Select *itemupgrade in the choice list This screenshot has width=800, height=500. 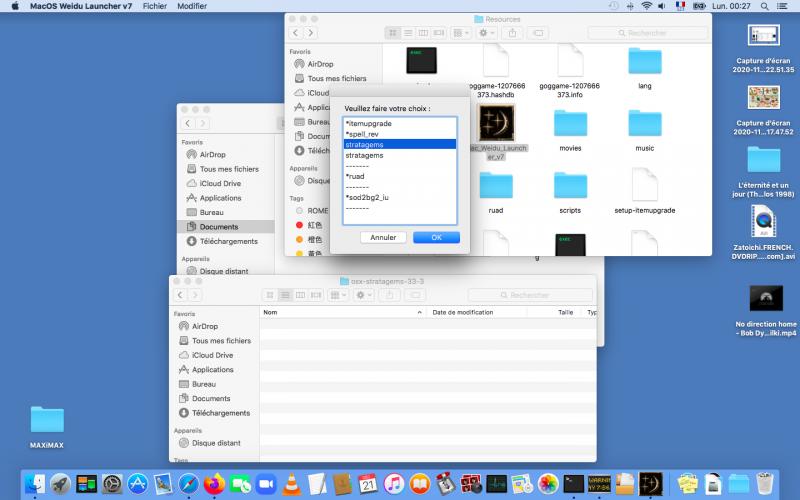(400, 123)
